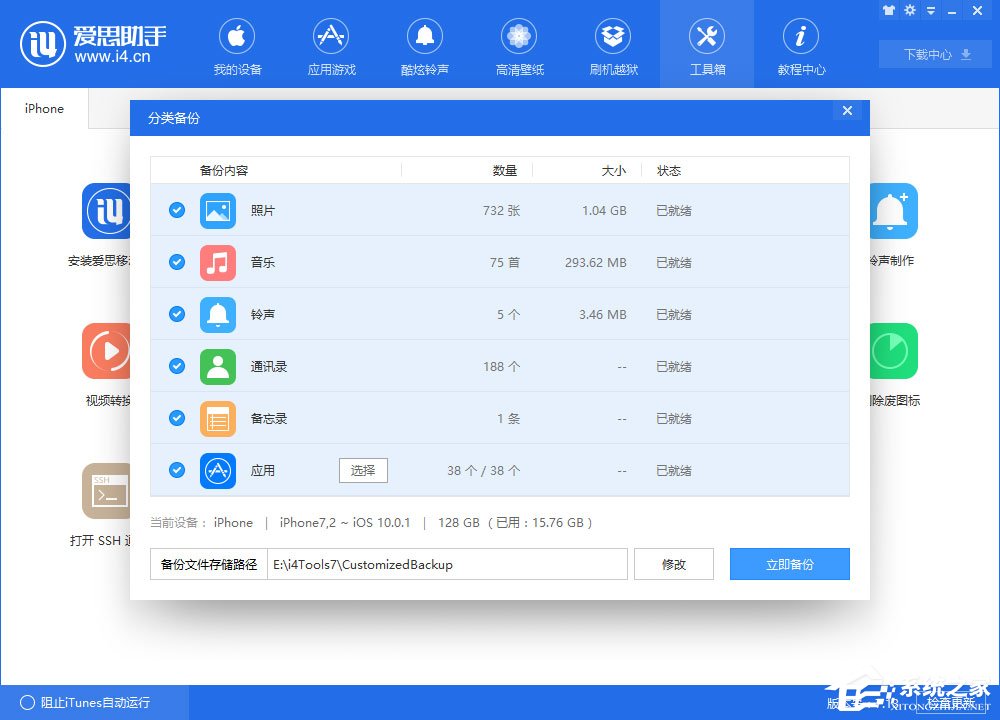Click 选择 to choose apps to back up
This screenshot has height=720, width=1000.
pyautogui.click(x=362, y=470)
